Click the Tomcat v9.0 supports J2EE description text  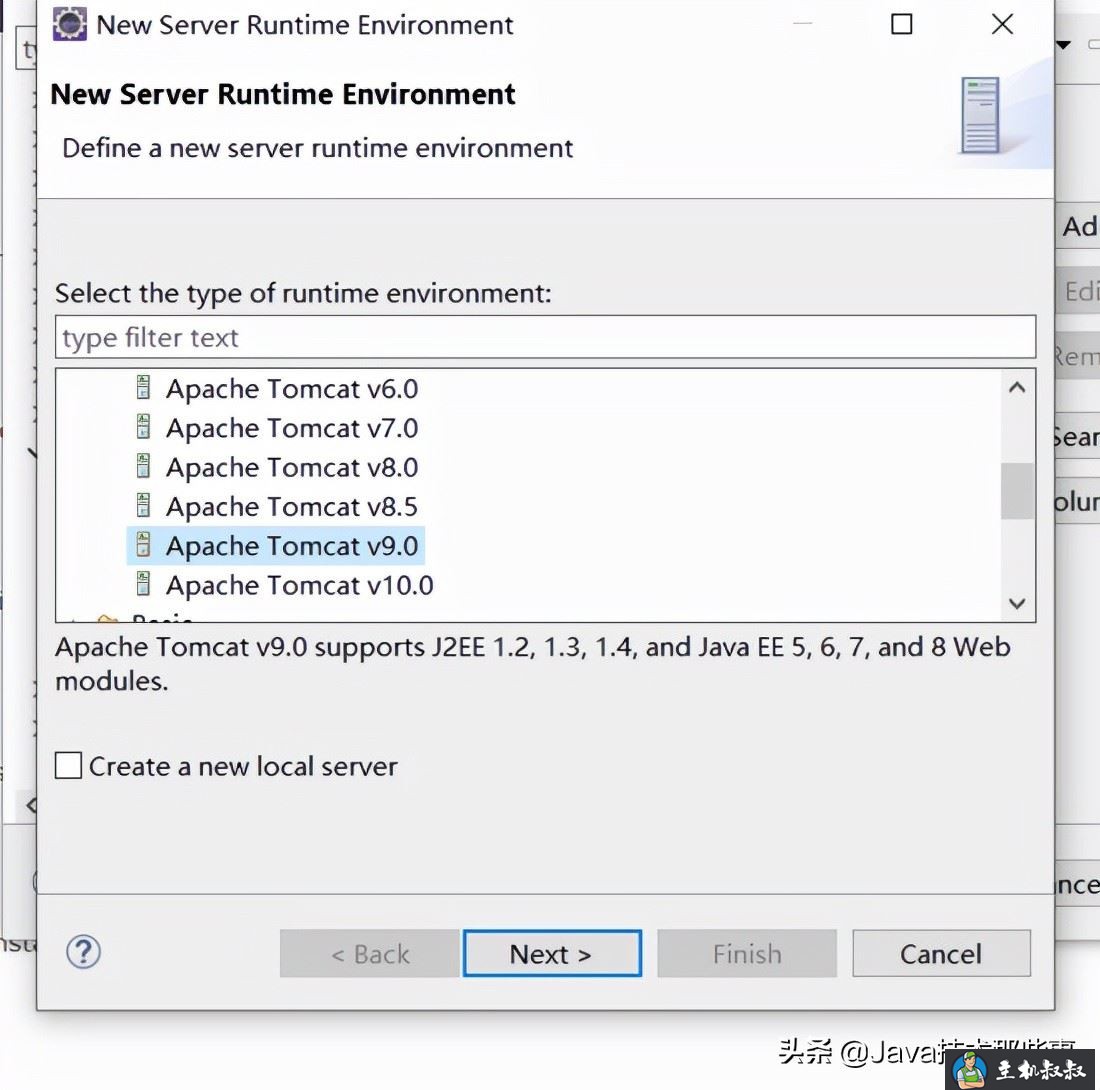coord(533,664)
